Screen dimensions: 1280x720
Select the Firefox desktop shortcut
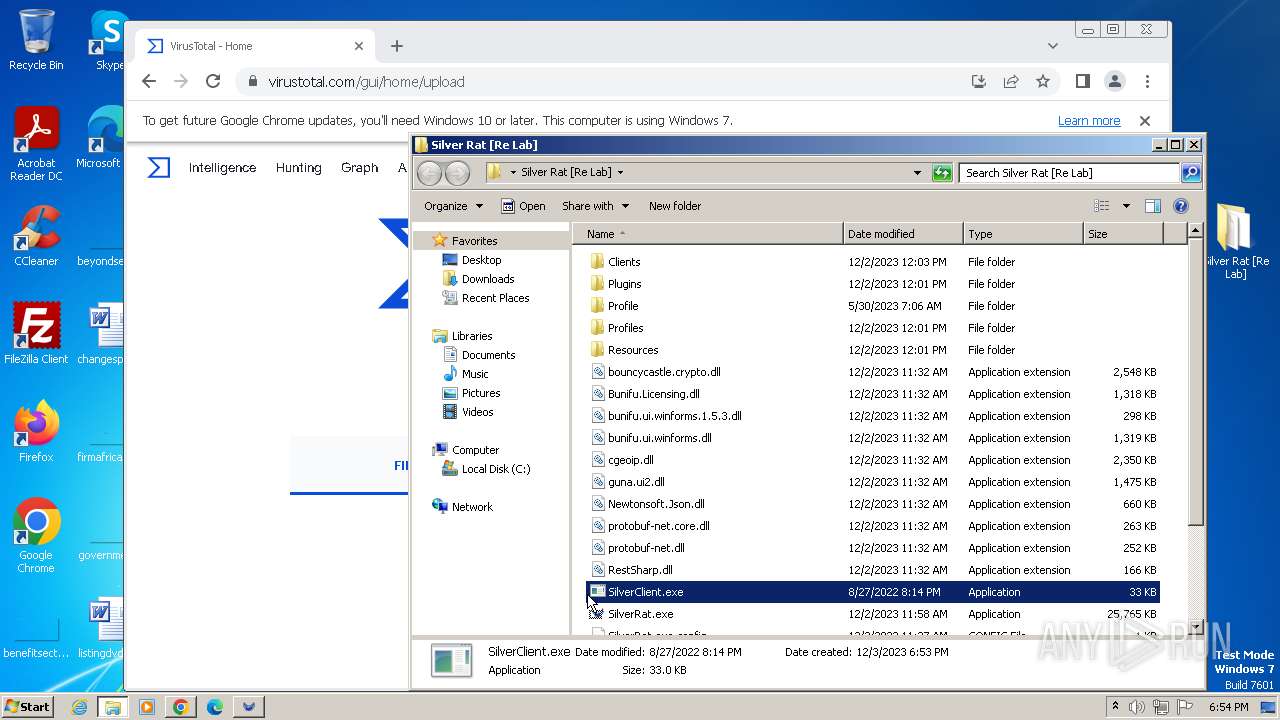coord(36,432)
